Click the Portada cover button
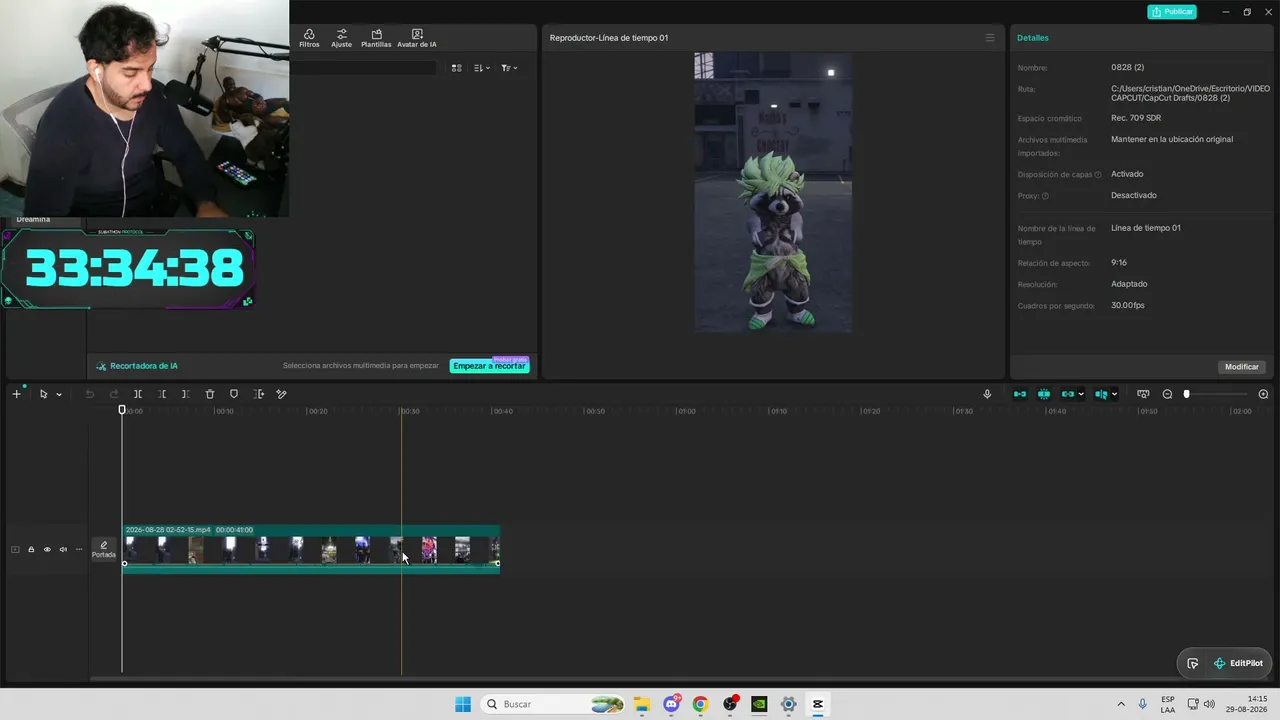Screen dimensions: 1280x720 click(x=104, y=549)
